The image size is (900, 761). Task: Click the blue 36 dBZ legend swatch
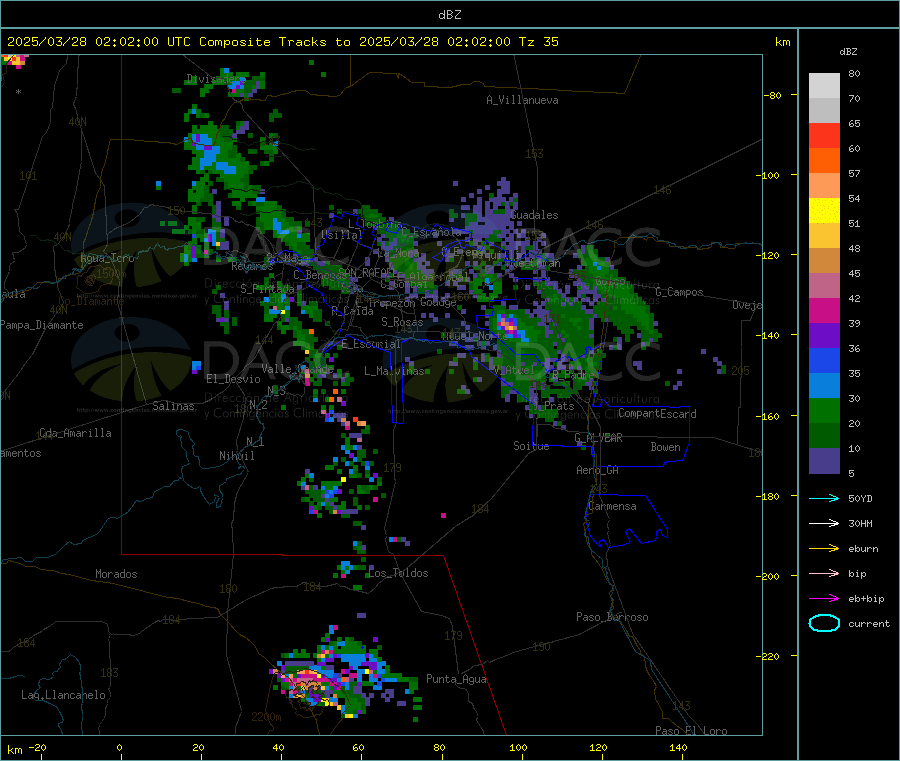coord(824,360)
